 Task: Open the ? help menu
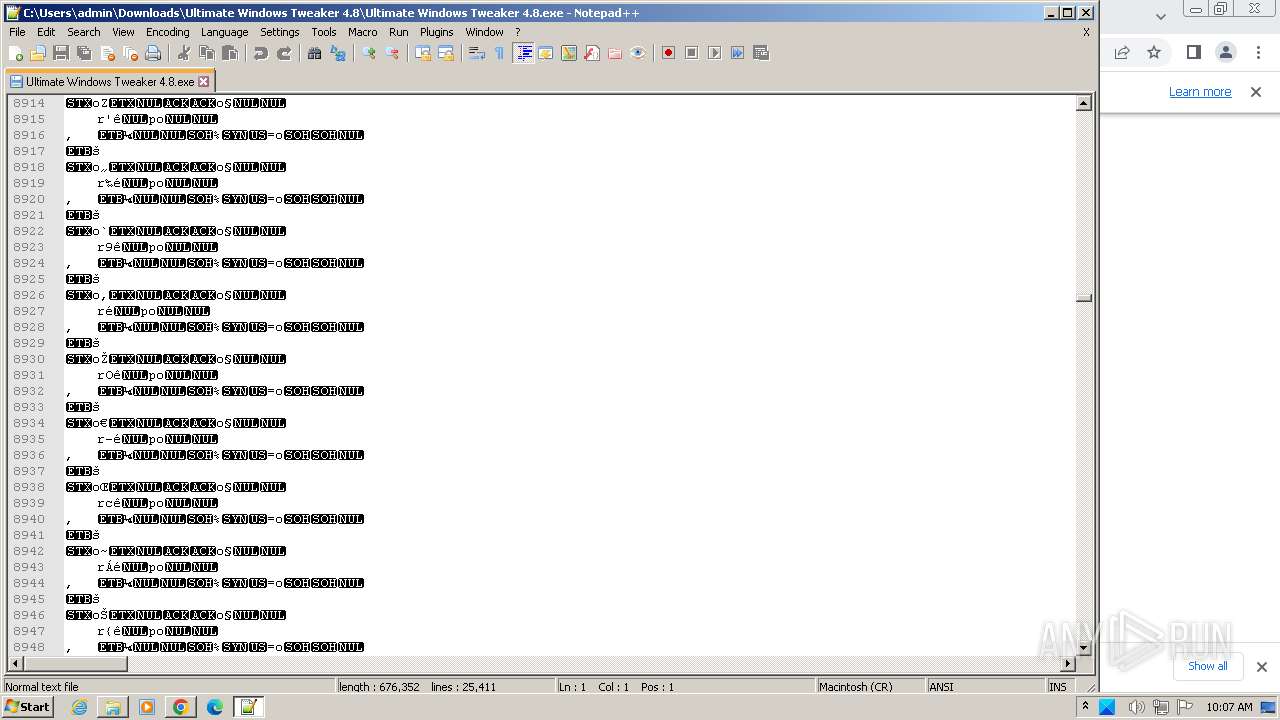pos(518,32)
